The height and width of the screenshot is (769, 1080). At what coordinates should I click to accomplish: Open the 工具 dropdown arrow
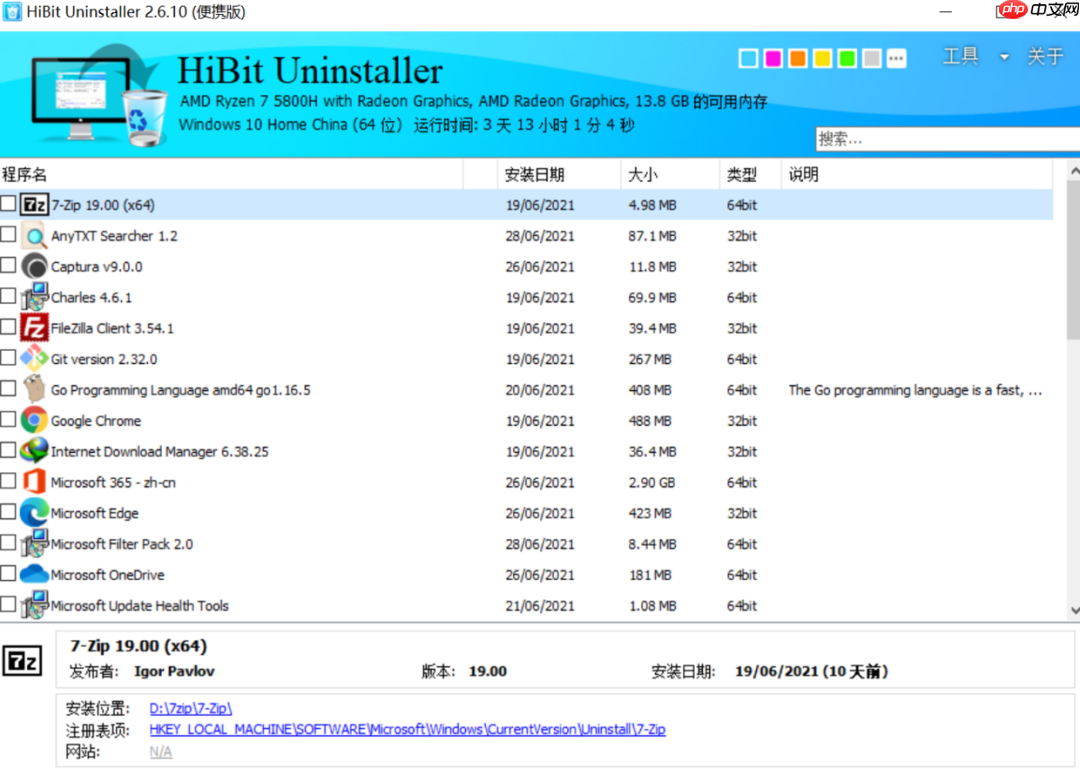click(x=1005, y=57)
